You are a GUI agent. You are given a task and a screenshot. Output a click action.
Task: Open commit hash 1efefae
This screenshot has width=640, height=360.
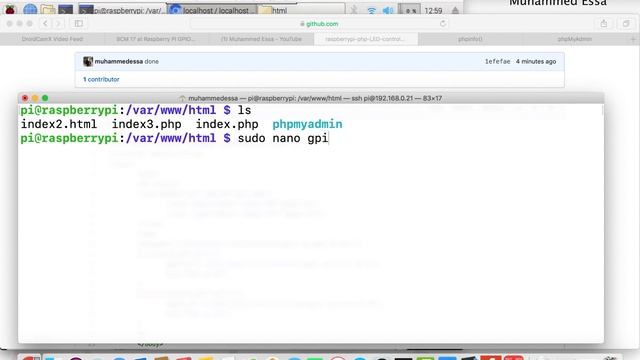[497, 62]
